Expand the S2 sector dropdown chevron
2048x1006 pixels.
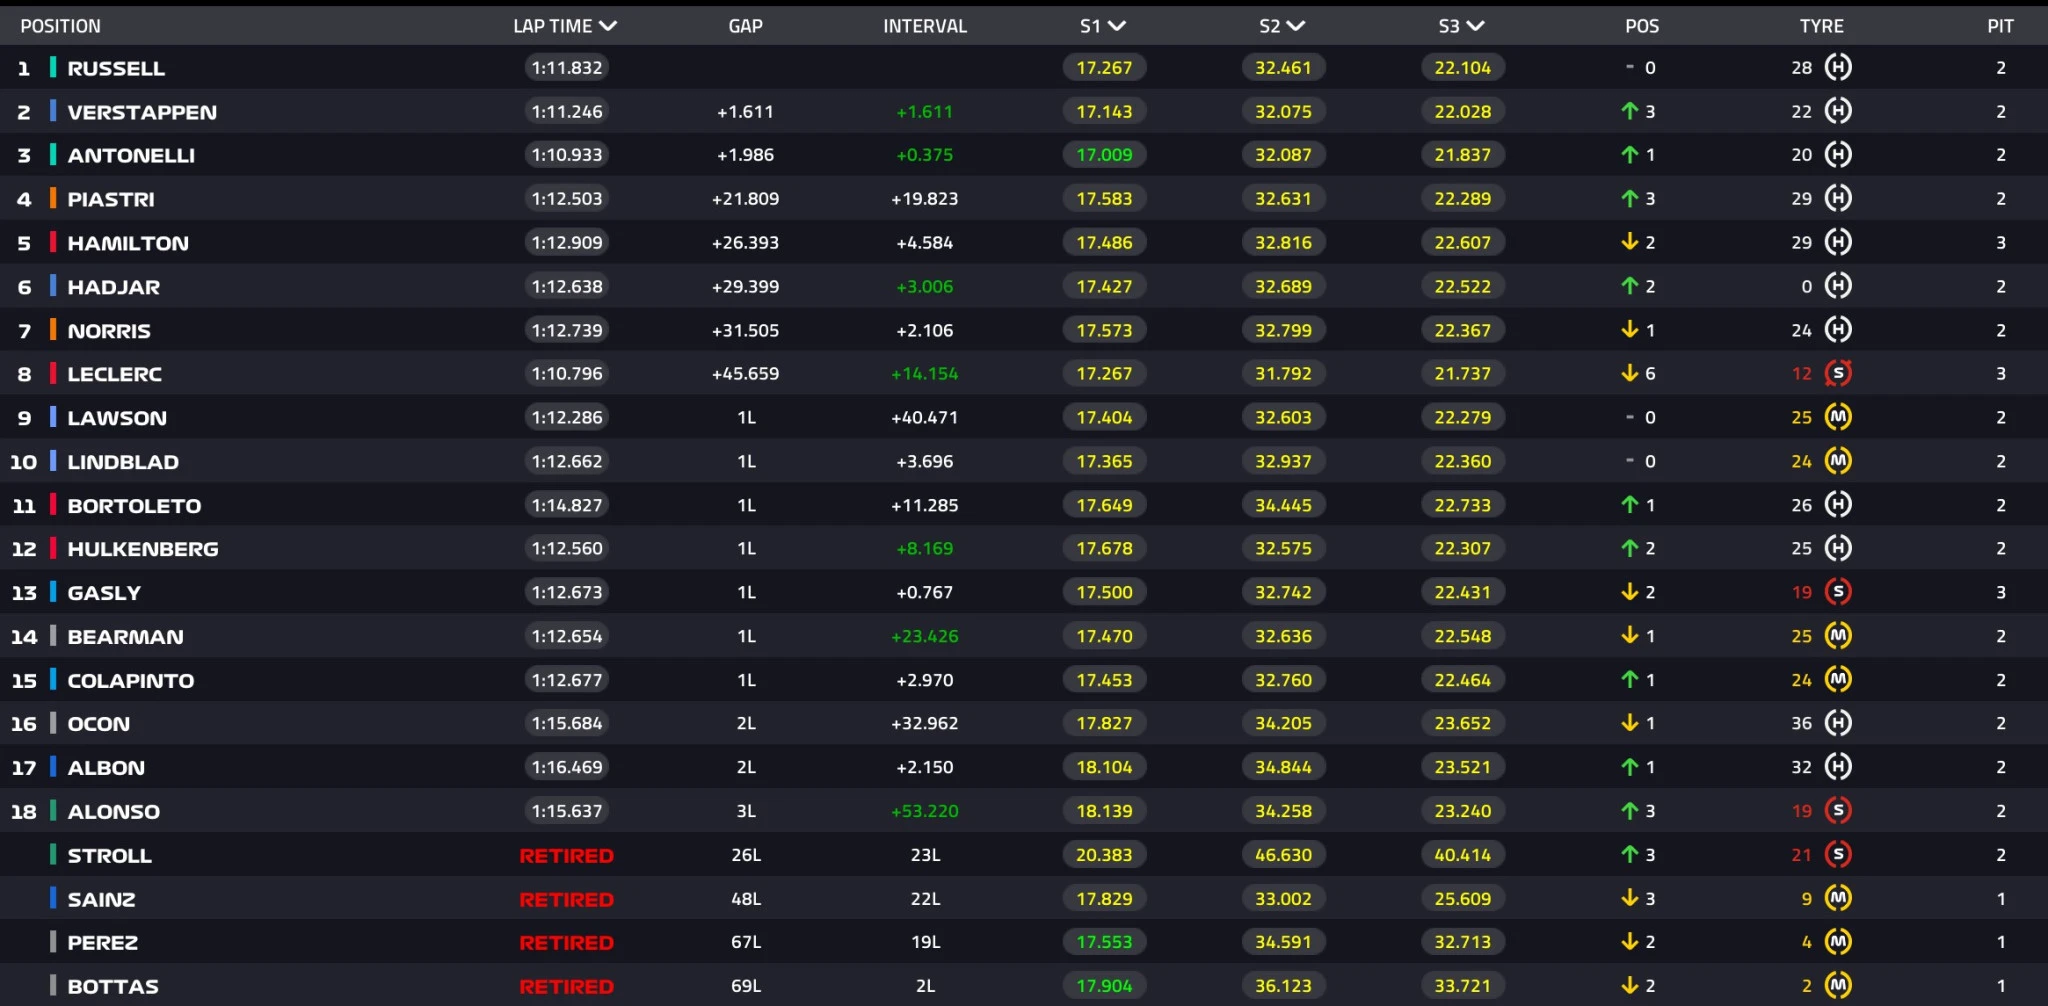click(1296, 26)
